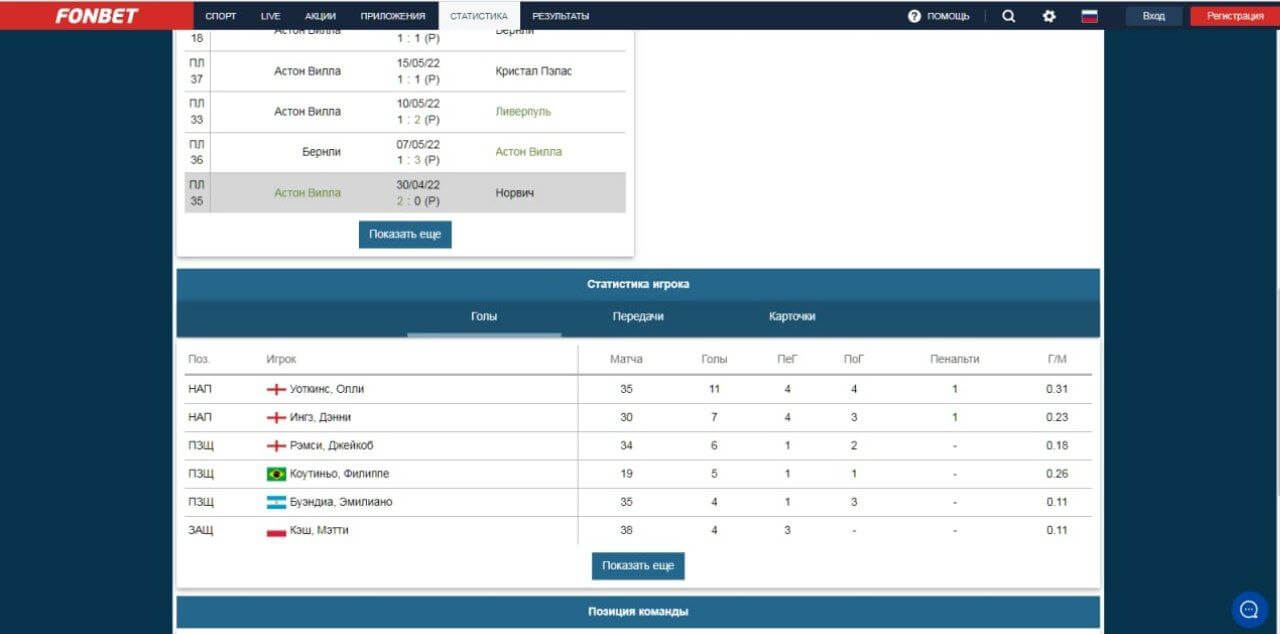
Task: Click Argentina flag next to Buendia
Action: 276,502
